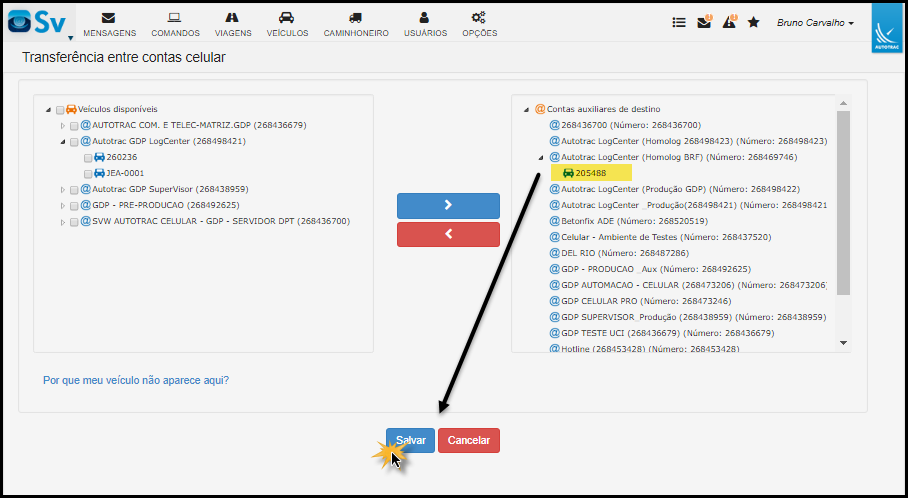Screen dimensions: 908x498
Task: Open the Viagens menu
Action: [x=233, y=25]
